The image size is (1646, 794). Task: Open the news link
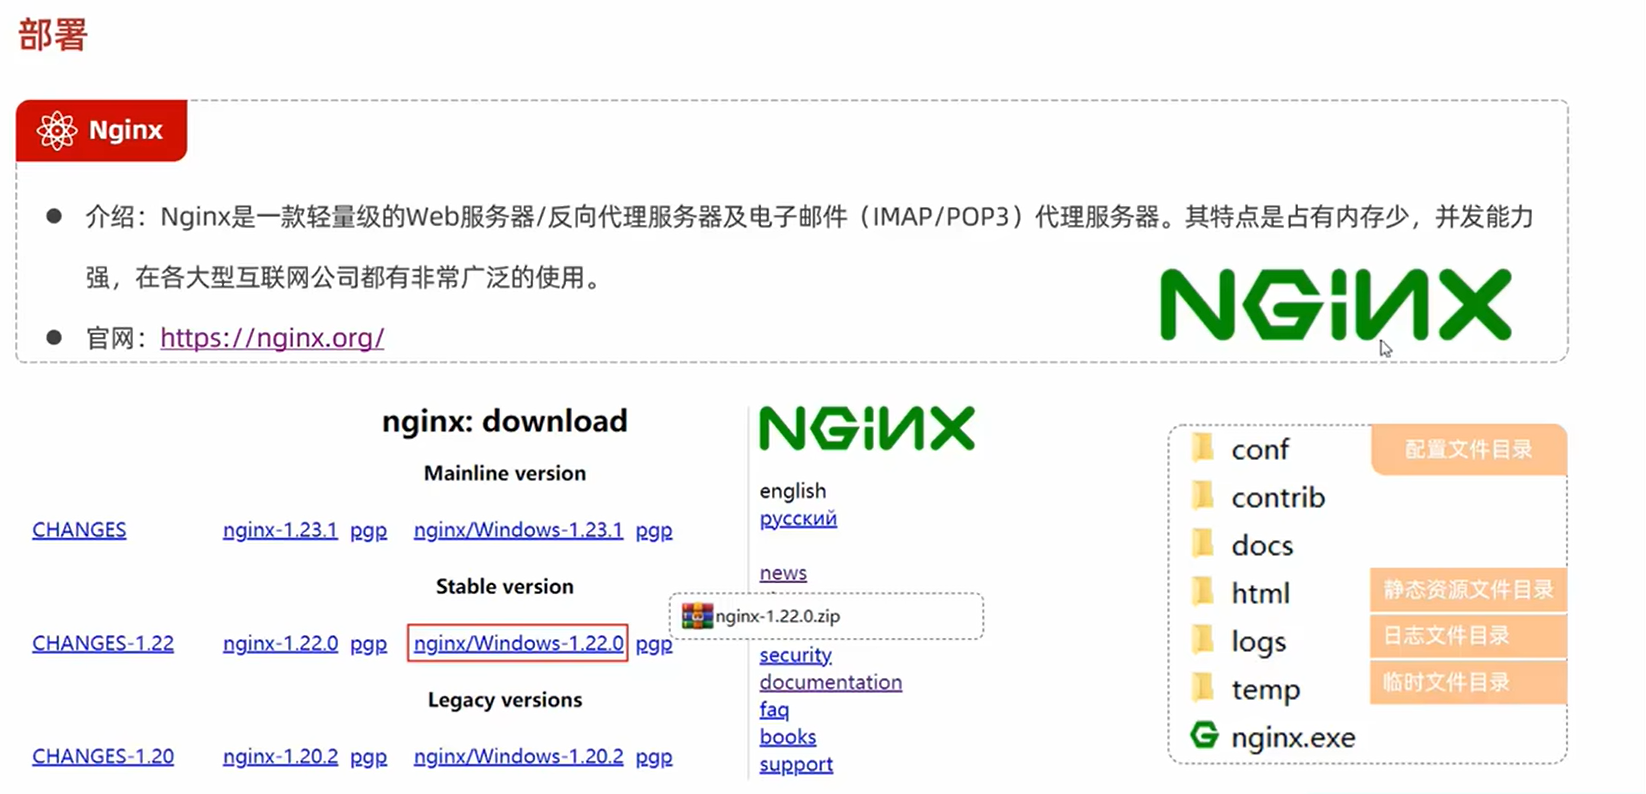[x=783, y=573]
